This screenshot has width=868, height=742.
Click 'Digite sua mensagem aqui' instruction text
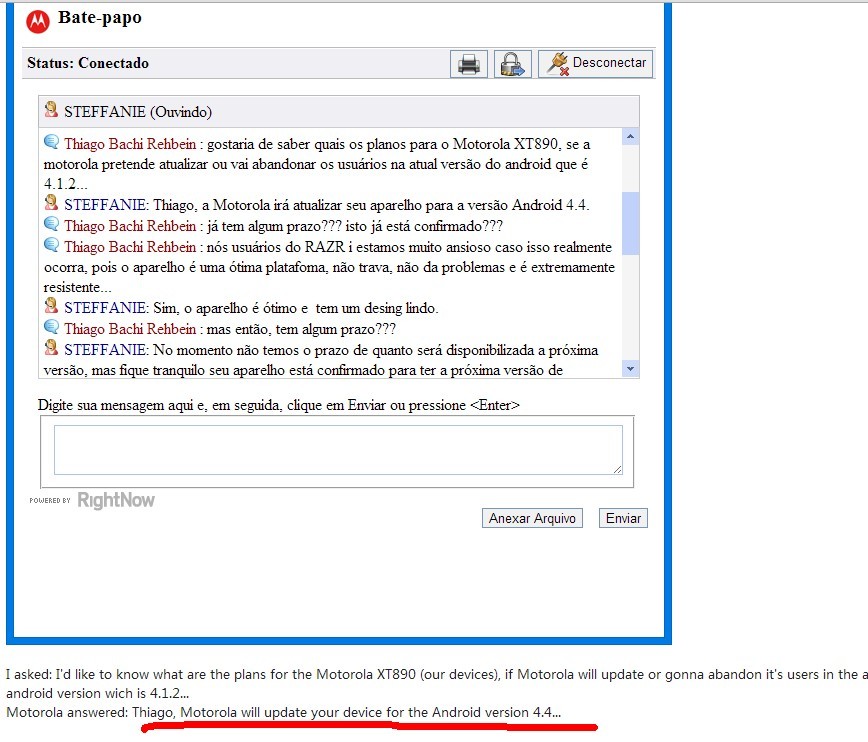(x=278, y=405)
